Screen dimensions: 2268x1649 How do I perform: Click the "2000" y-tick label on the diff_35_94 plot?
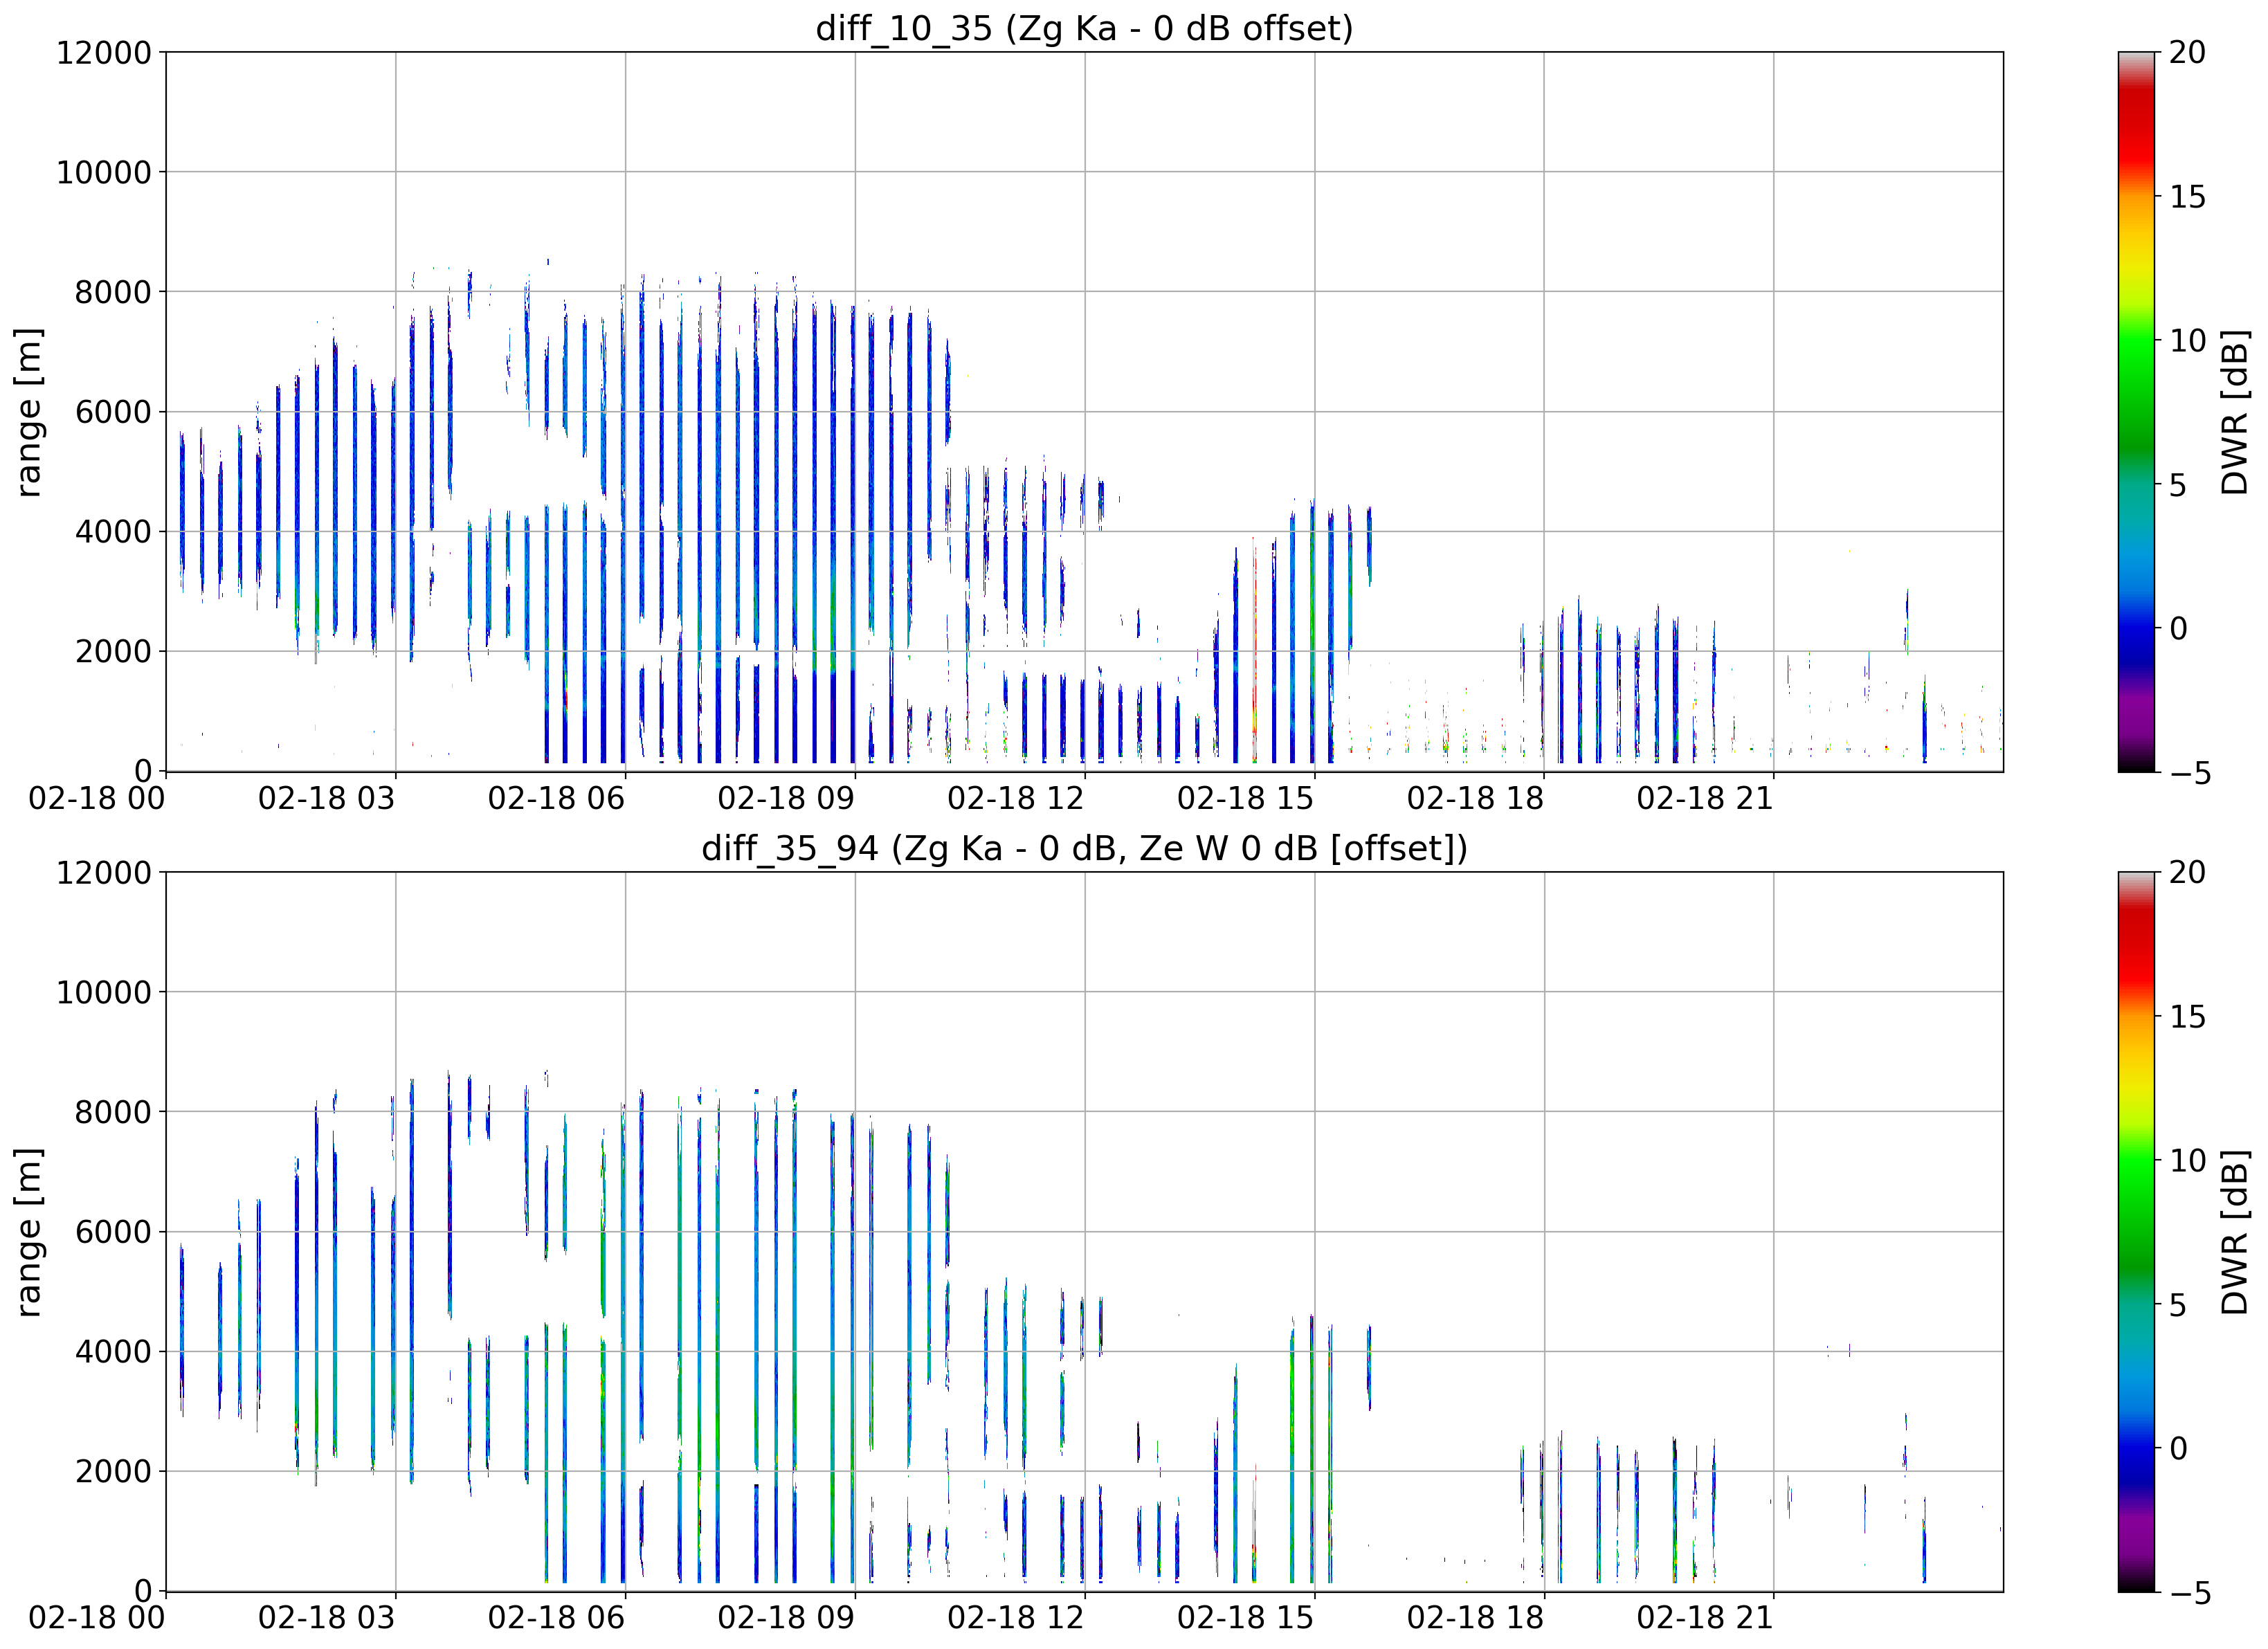tap(113, 1472)
